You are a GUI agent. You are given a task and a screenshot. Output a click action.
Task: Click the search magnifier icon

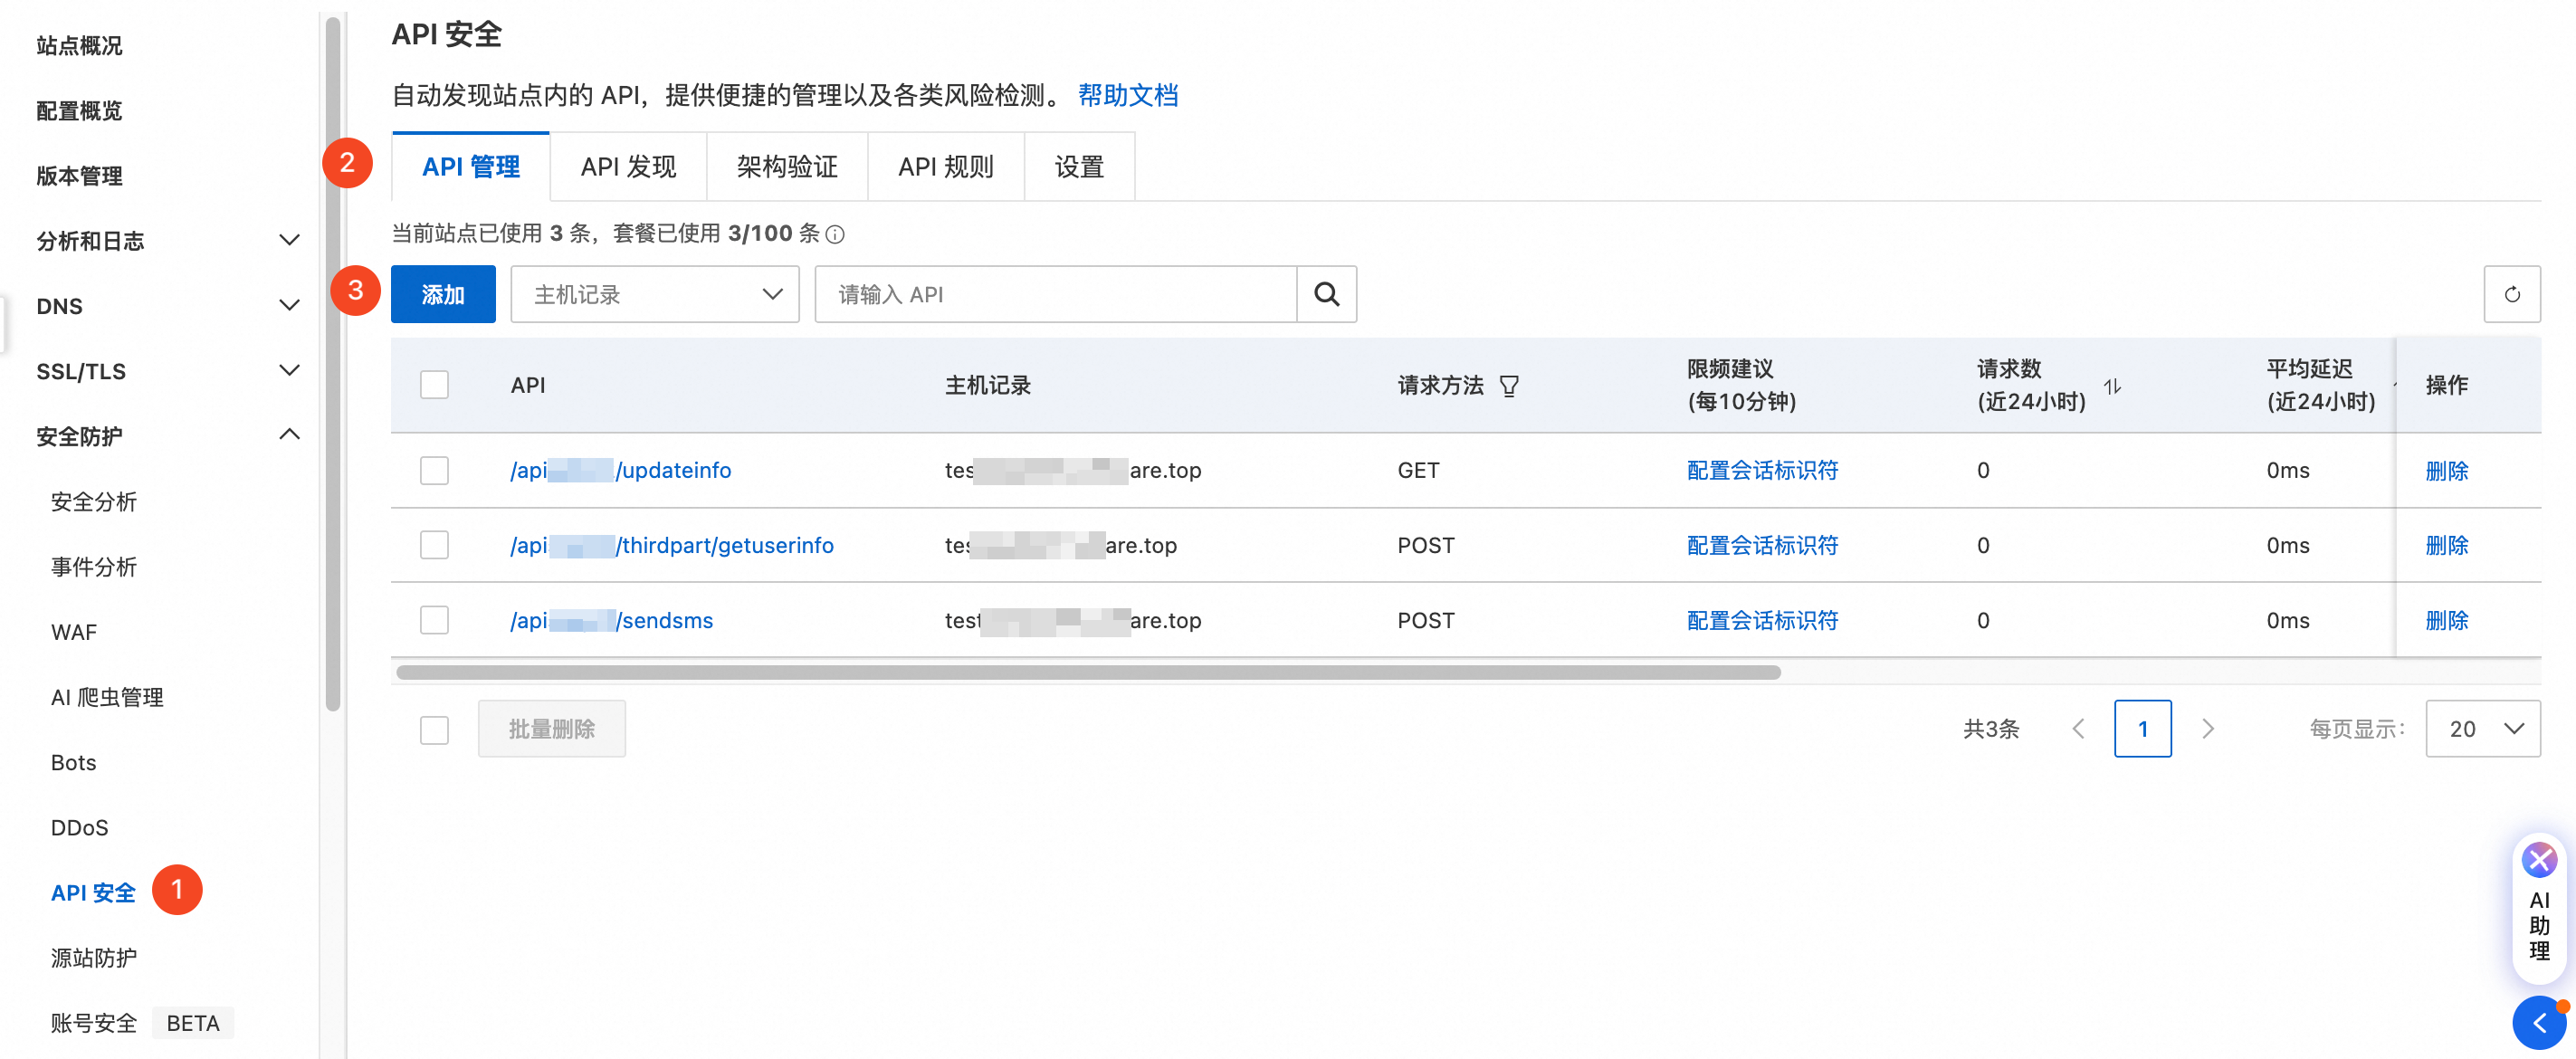(x=1326, y=294)
